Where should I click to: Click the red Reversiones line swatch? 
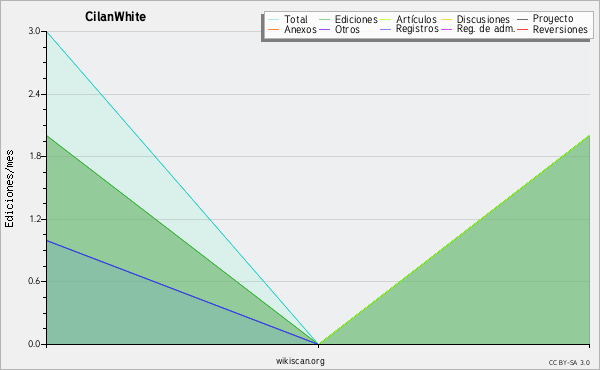coord(522,29)
